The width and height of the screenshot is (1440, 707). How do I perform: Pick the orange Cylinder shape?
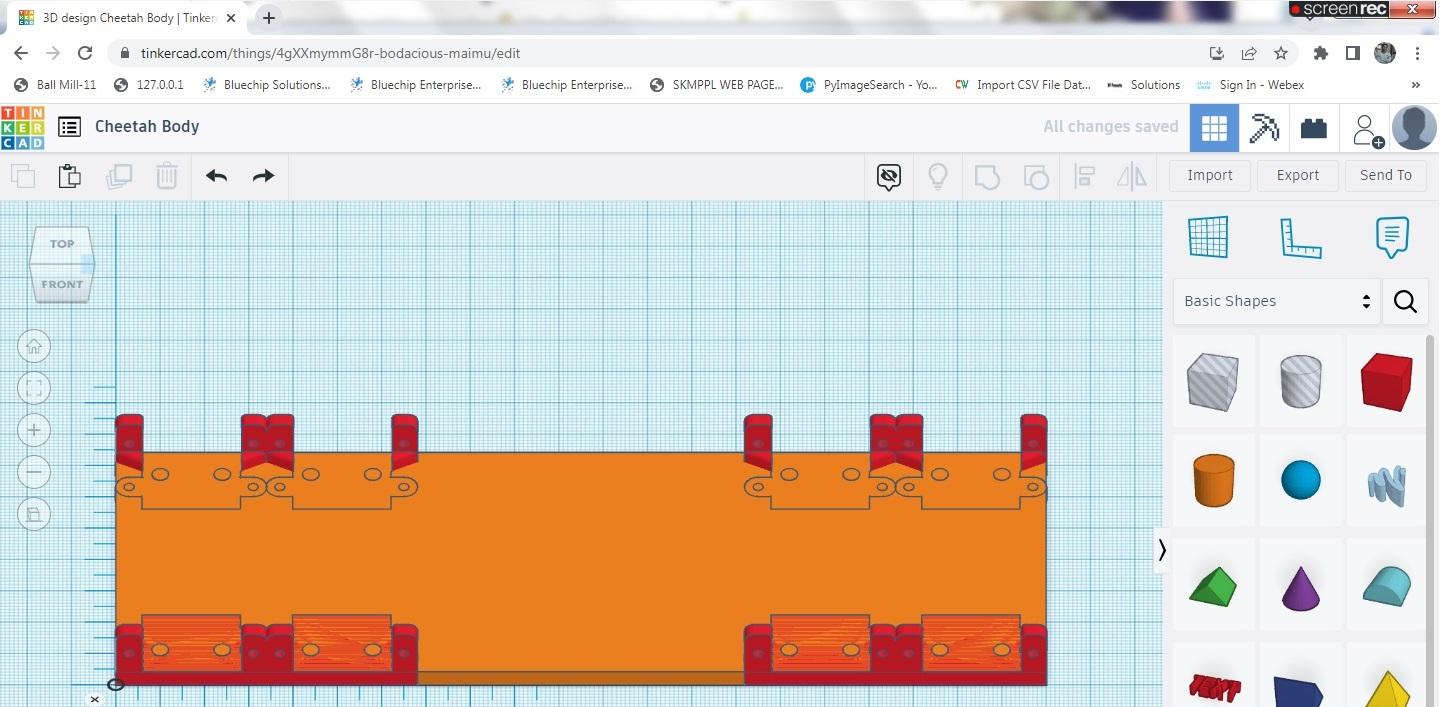[1214, 480]
